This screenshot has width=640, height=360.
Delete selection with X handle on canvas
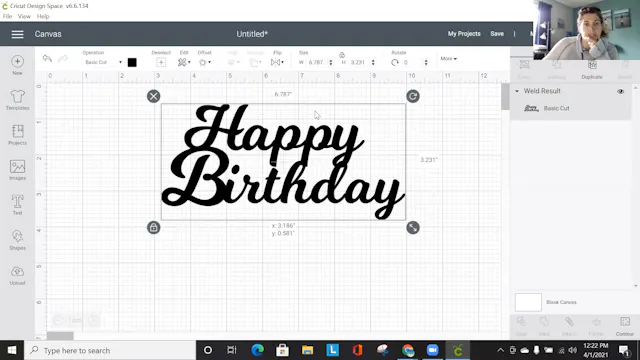coord(153,96)
